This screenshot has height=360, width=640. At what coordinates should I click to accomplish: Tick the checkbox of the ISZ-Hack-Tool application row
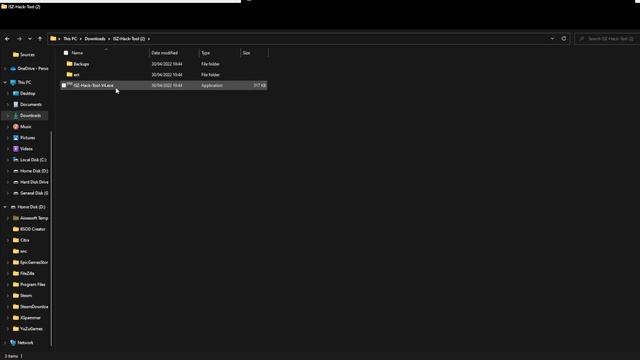64,86
